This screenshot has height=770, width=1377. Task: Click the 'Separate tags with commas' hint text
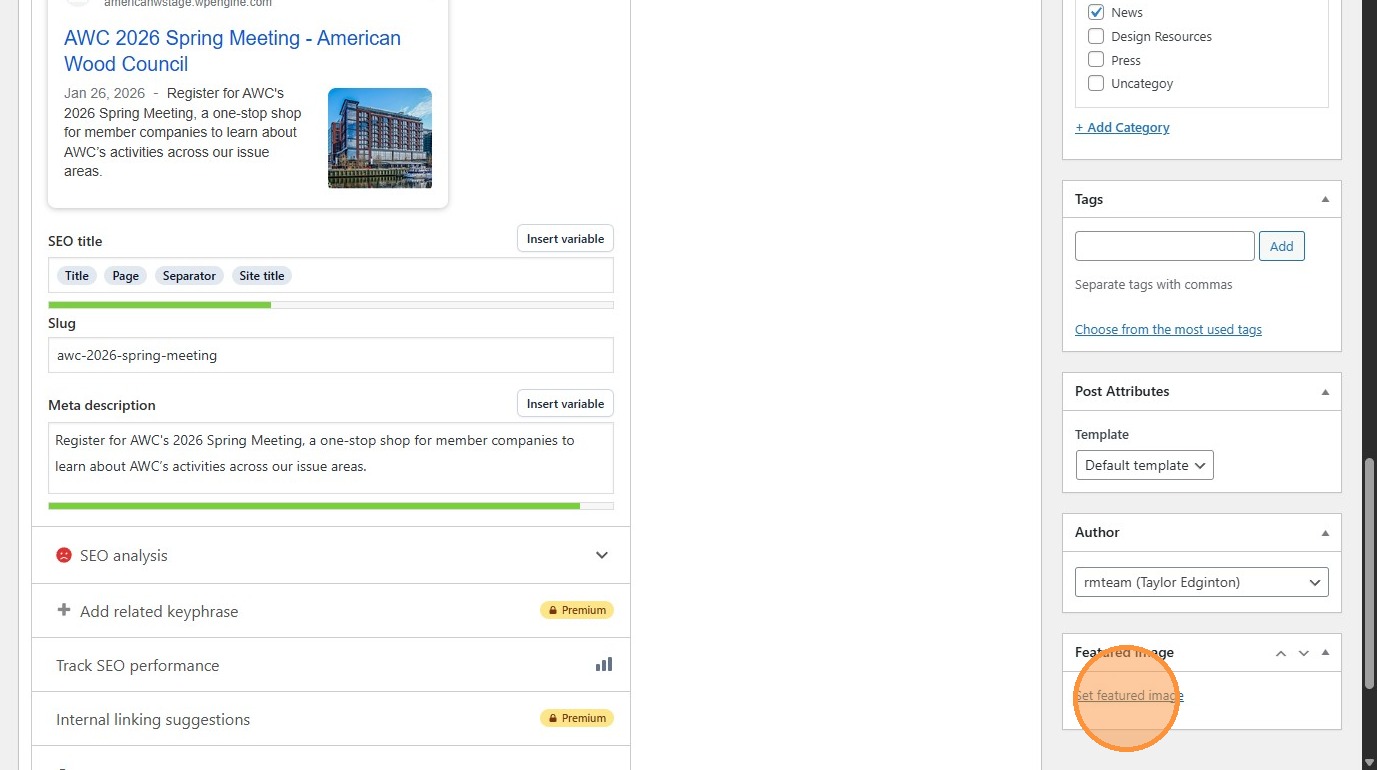point(1154,285)
